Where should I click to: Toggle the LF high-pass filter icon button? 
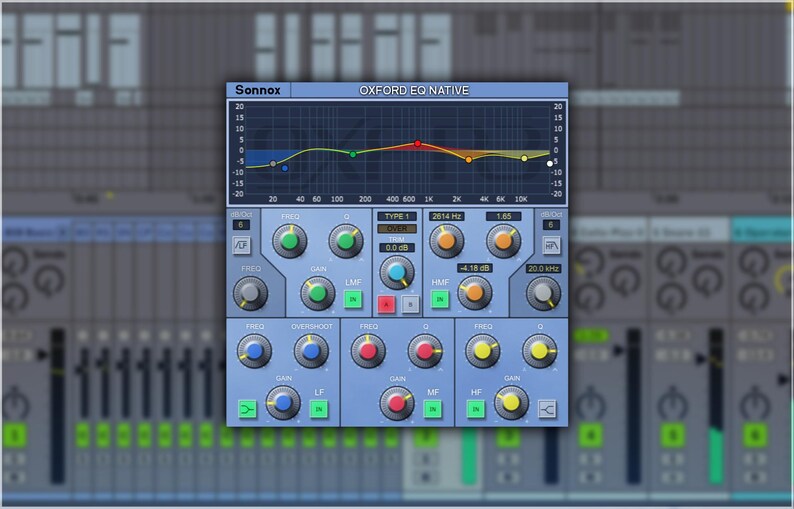tap(242, 245)
